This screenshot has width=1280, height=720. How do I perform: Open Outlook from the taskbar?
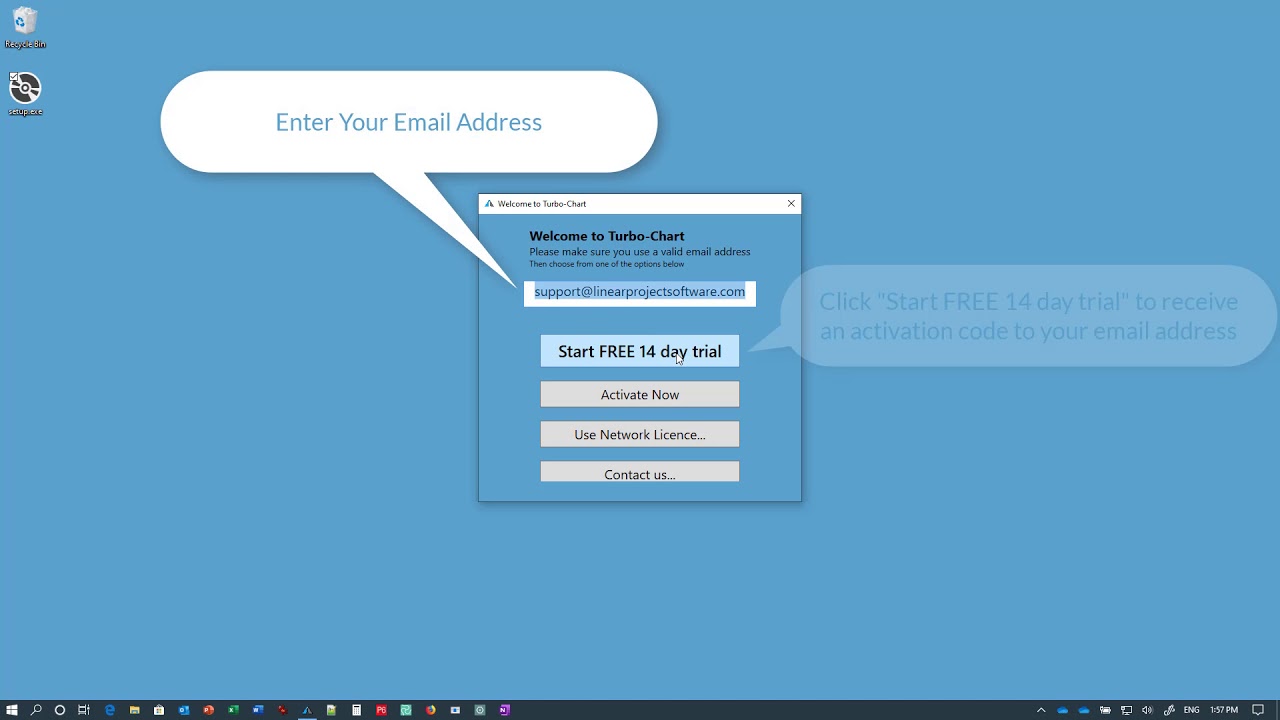[184, 710]
